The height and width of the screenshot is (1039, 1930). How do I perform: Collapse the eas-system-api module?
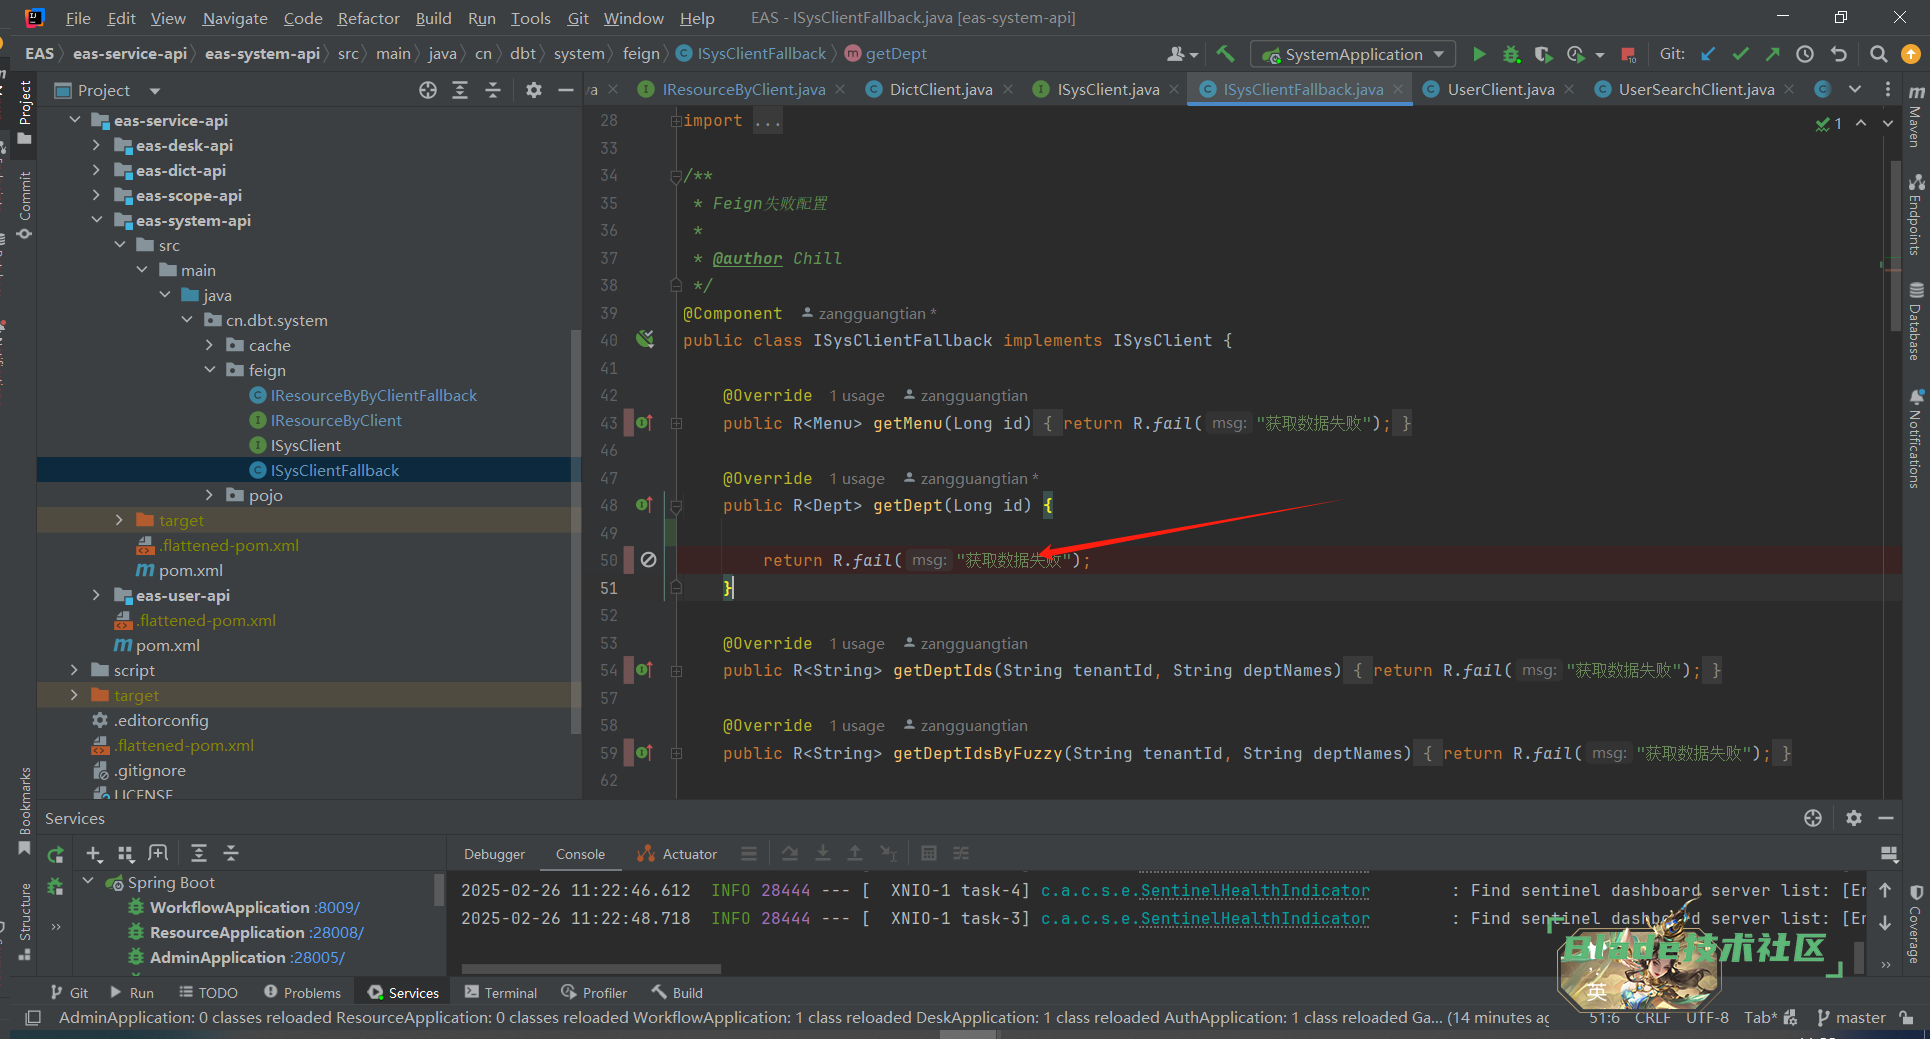97,220
